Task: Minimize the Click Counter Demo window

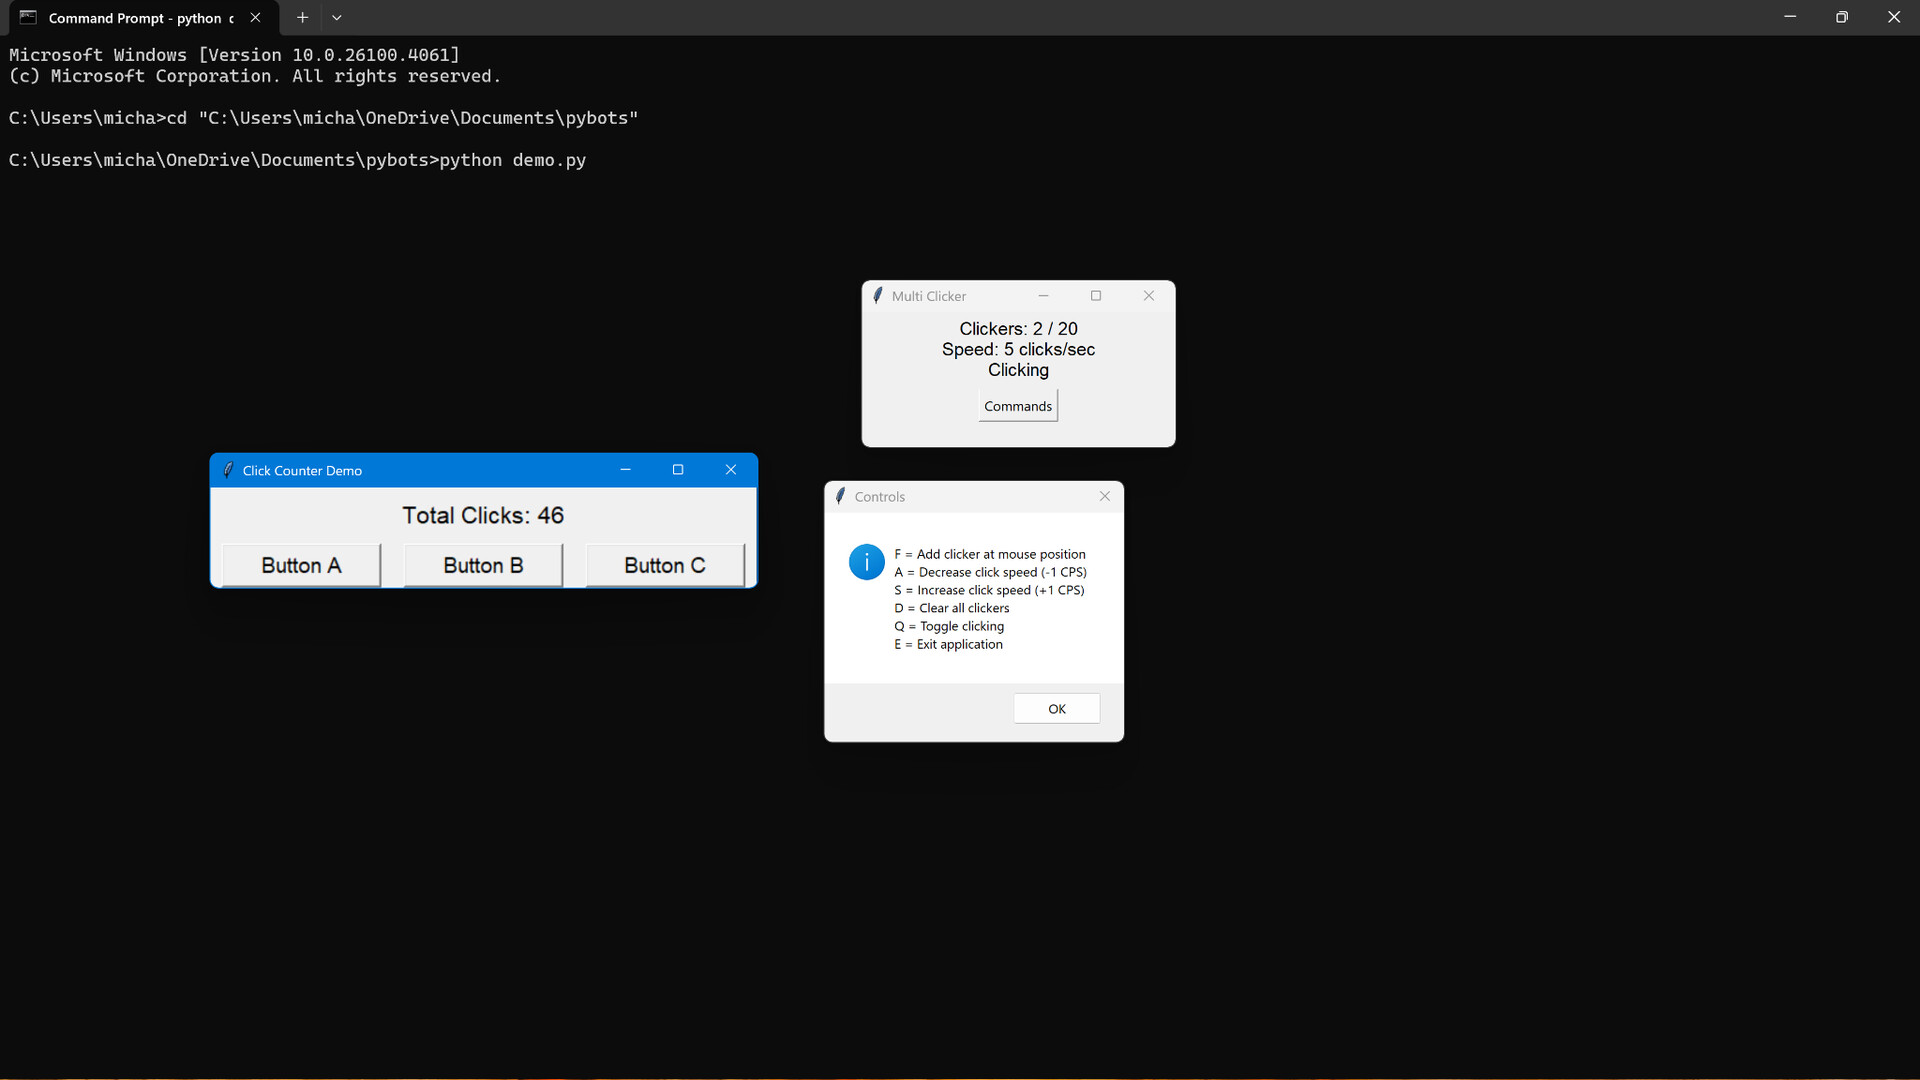Action: pos(625,470)
